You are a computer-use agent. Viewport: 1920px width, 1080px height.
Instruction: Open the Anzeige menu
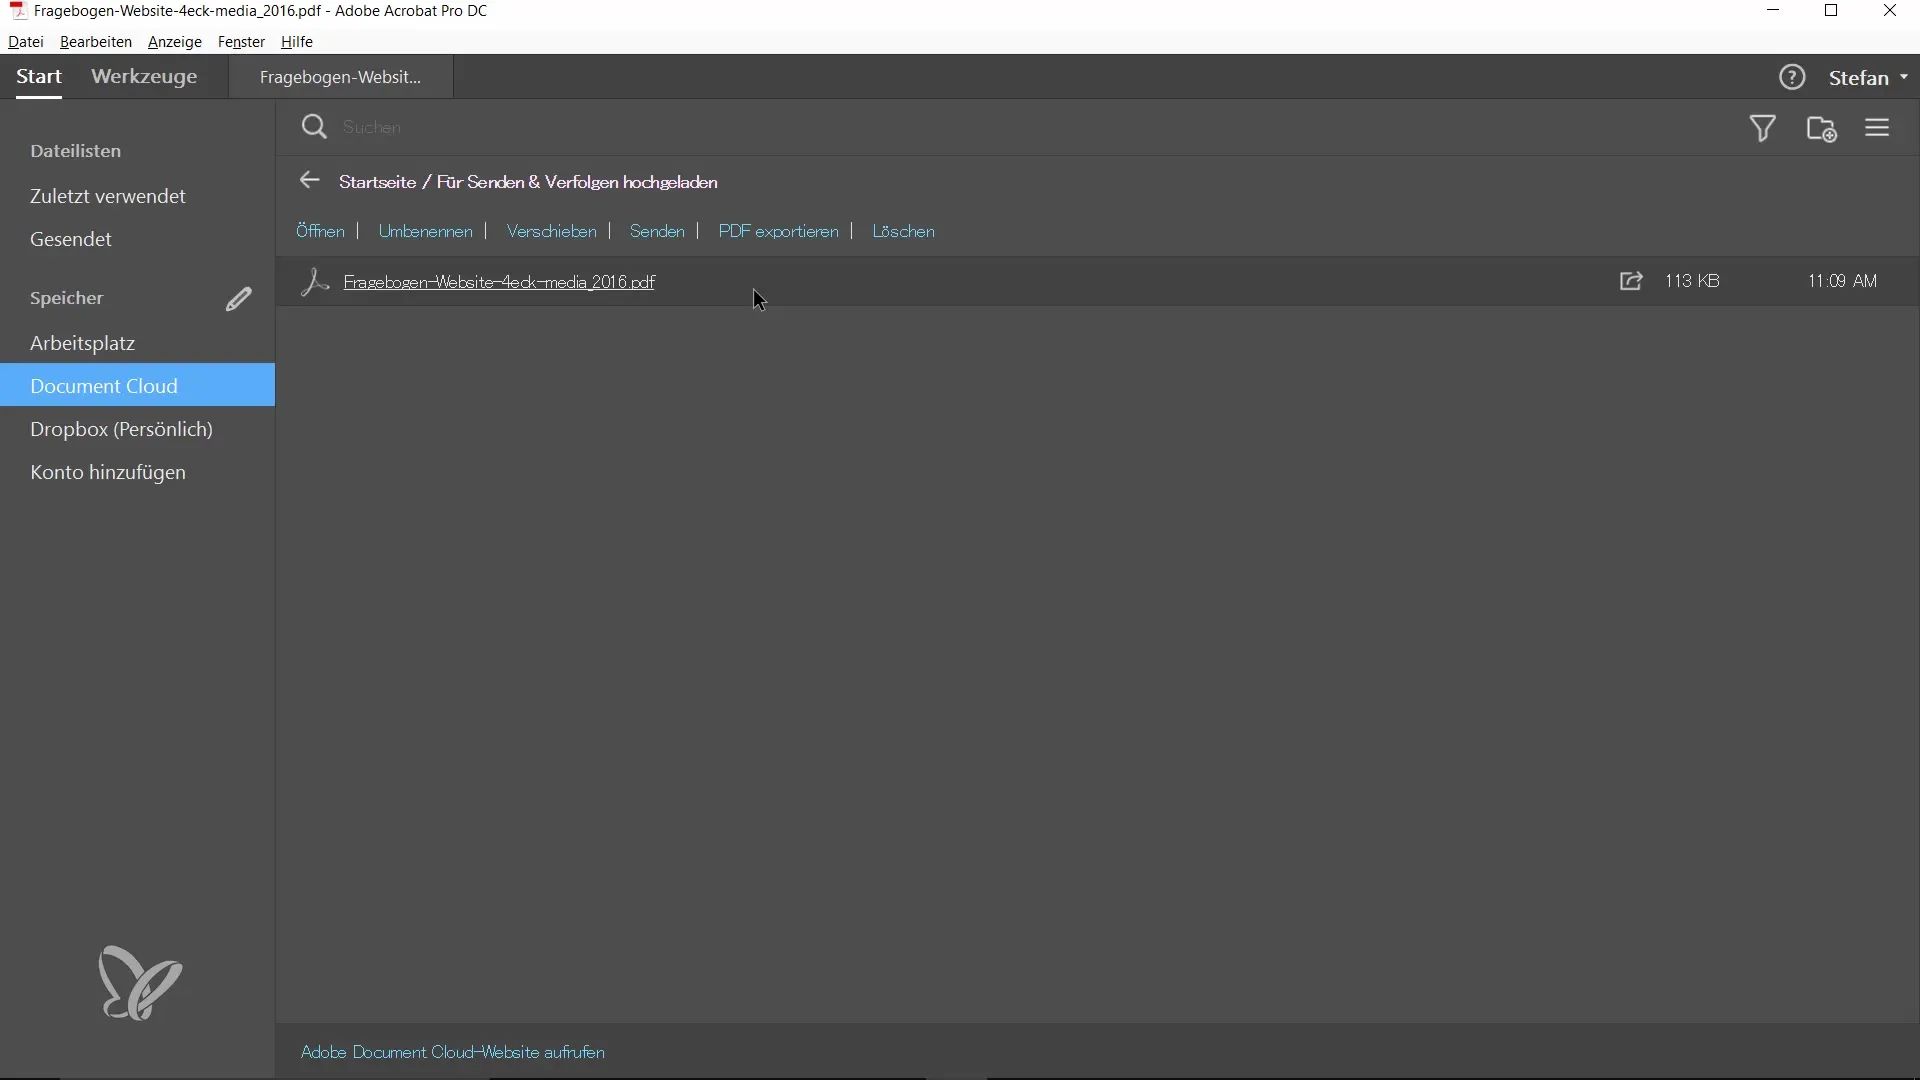174,42
